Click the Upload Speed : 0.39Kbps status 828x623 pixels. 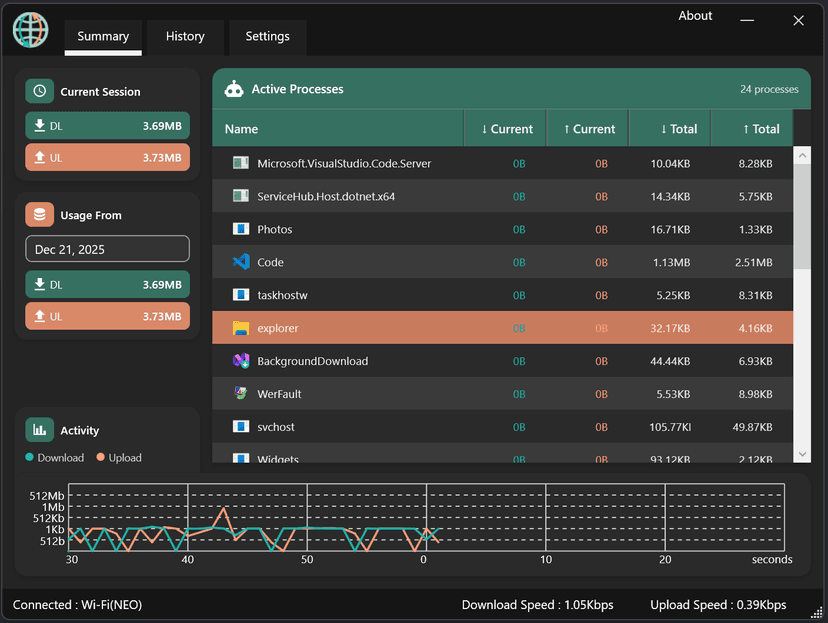tap(718, 605)
